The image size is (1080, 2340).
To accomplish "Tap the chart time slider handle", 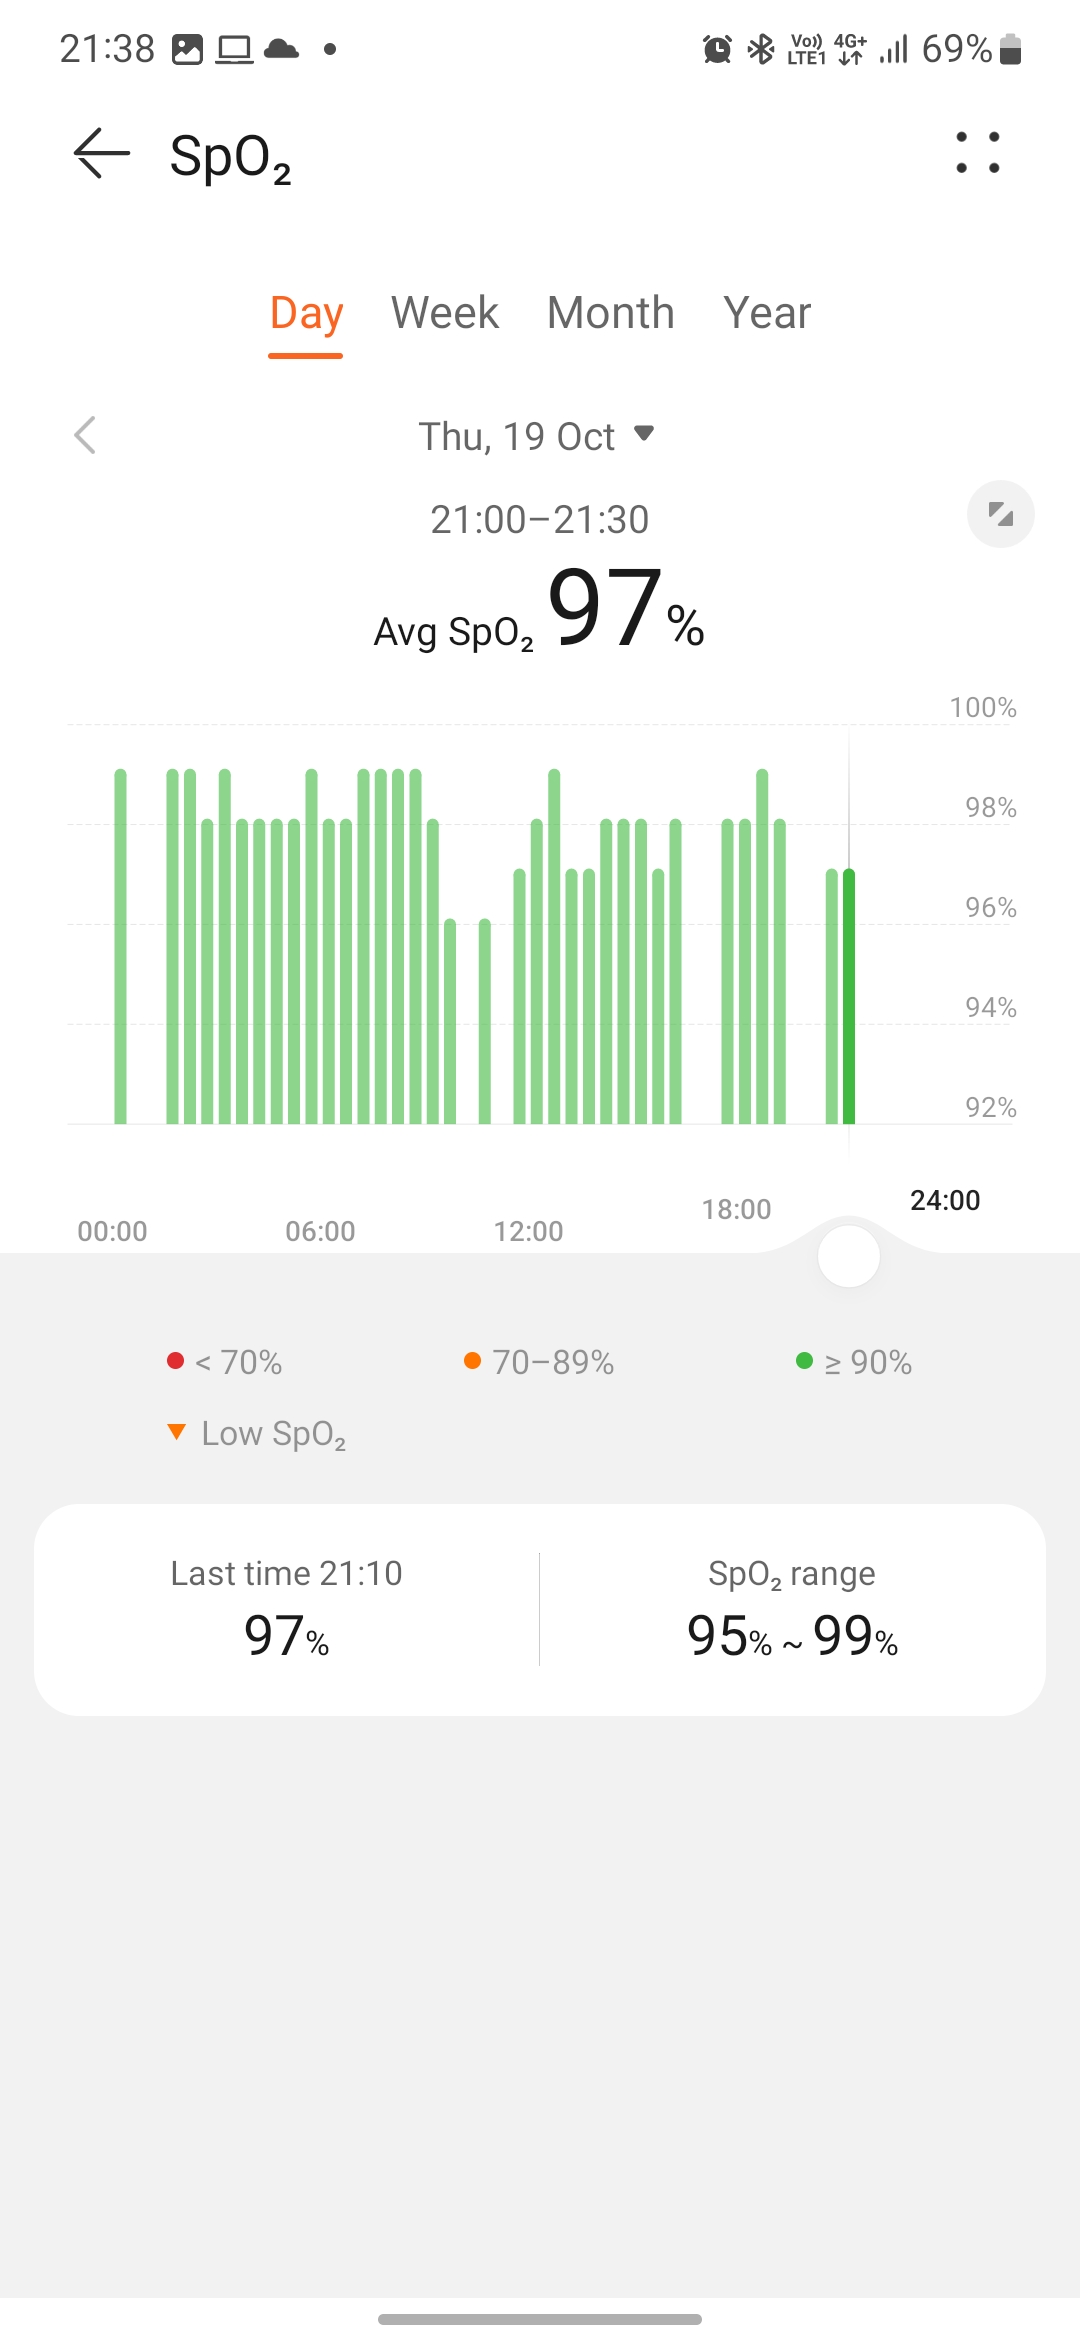I will [848, 1257].
